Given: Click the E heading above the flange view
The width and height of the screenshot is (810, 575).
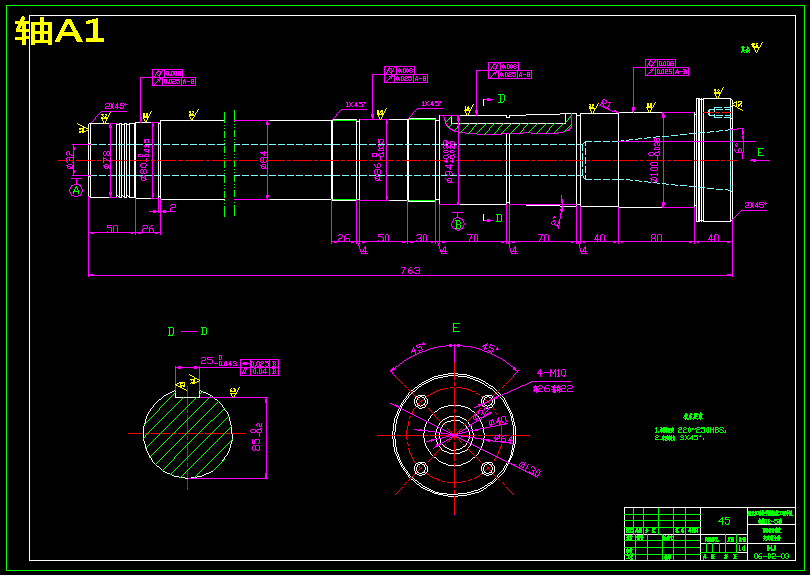Looking at the screenshot, I should [456, 328].
